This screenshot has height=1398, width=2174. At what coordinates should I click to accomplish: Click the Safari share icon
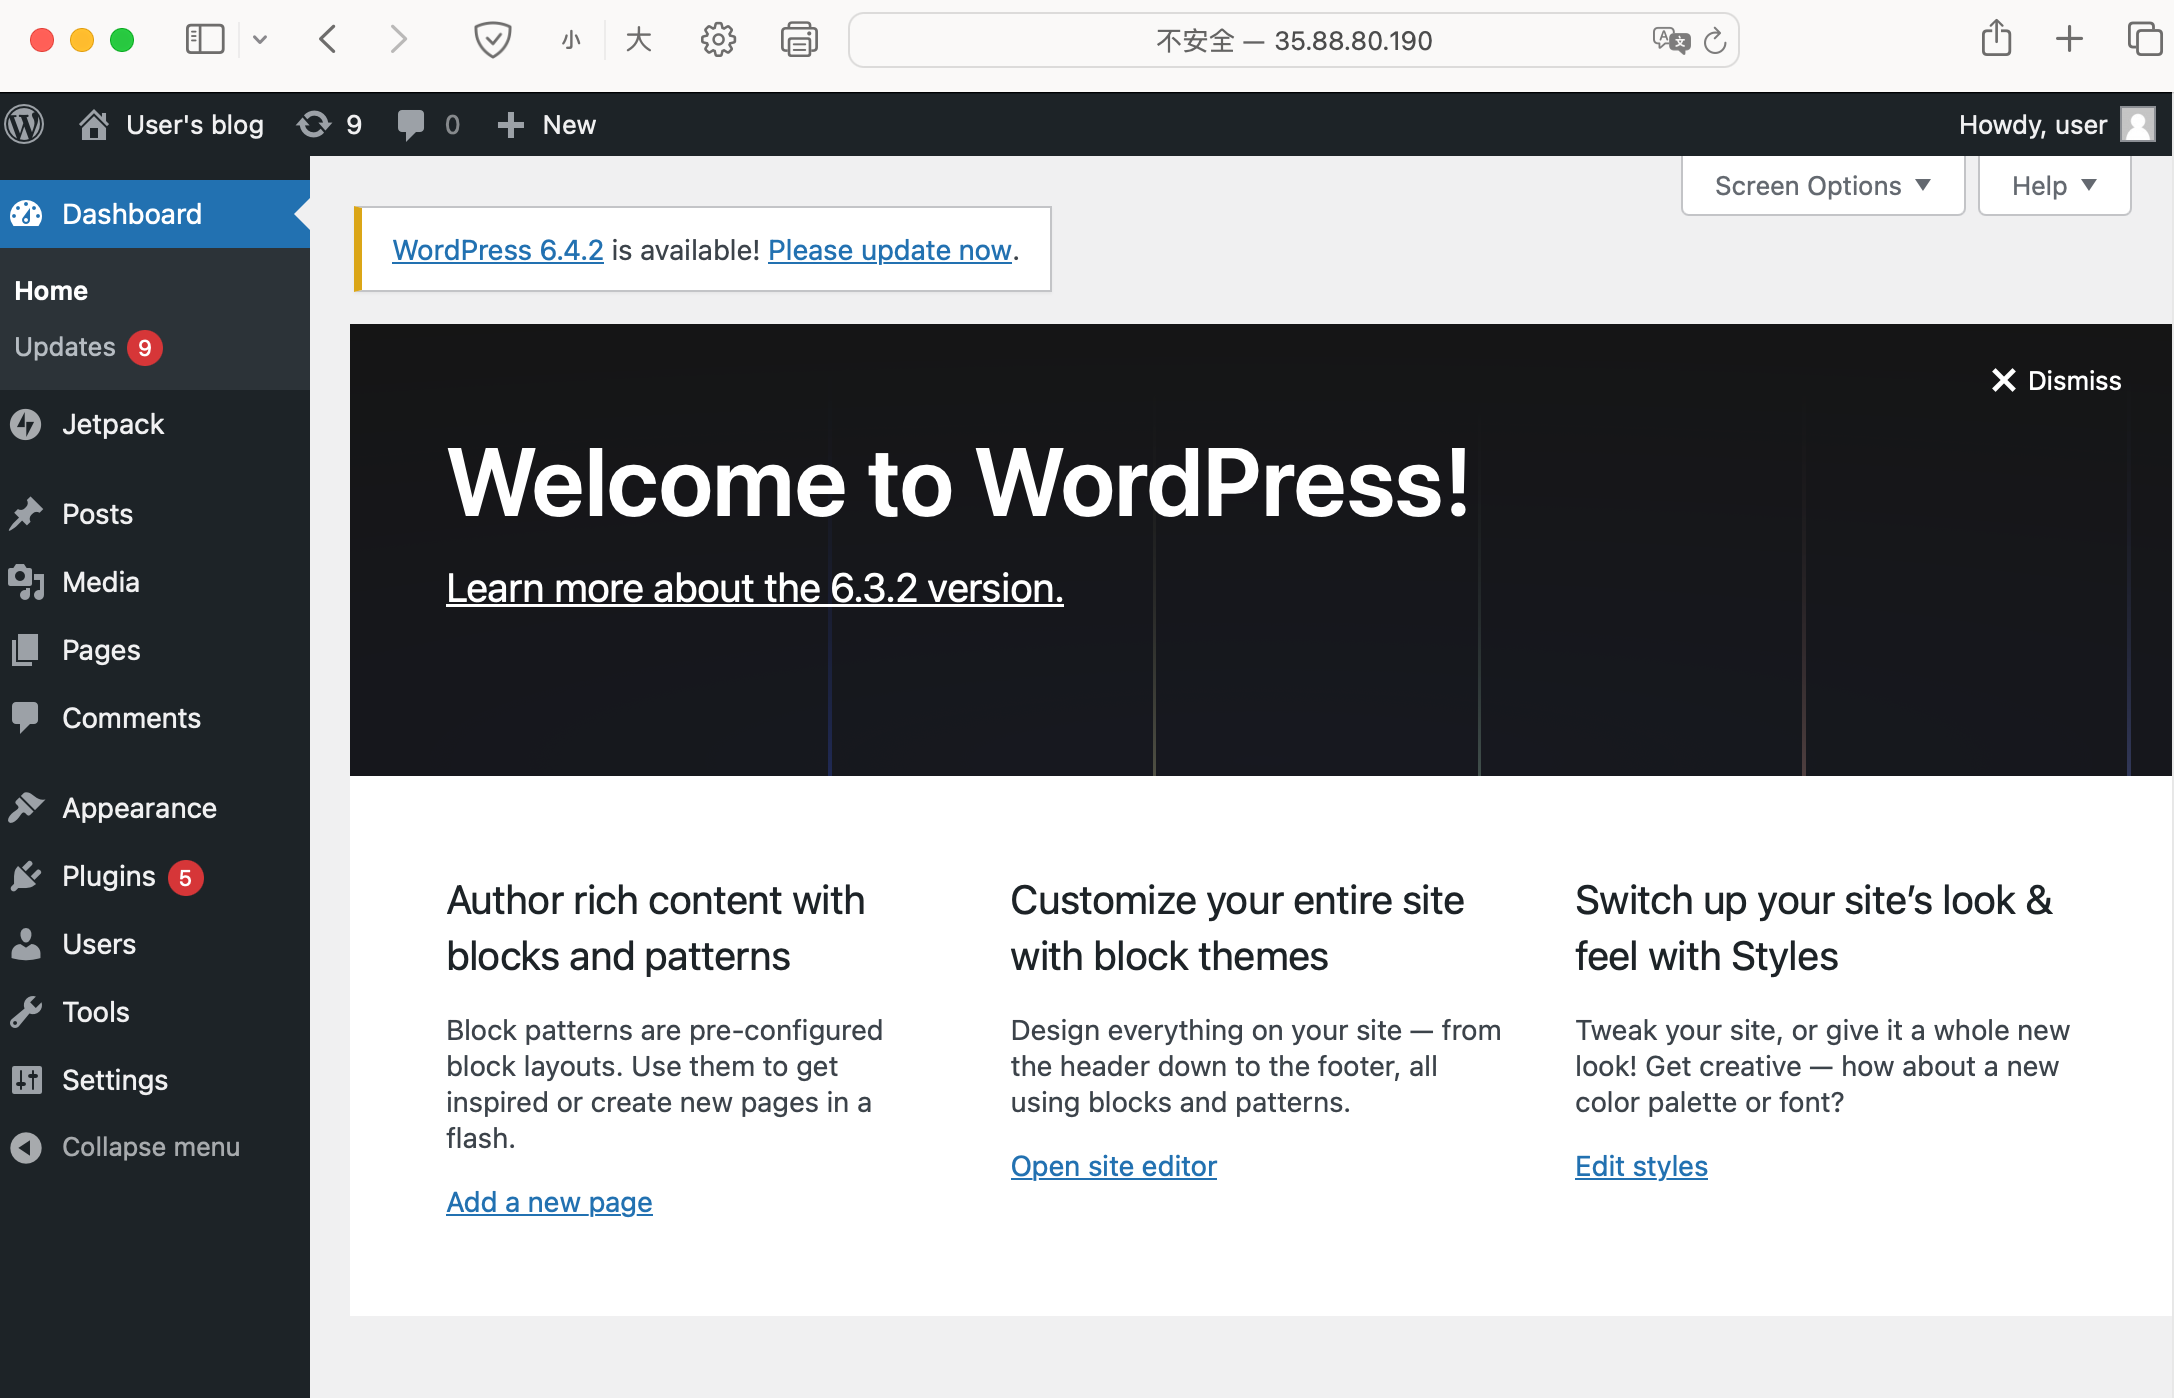[x=1996, y=38]
